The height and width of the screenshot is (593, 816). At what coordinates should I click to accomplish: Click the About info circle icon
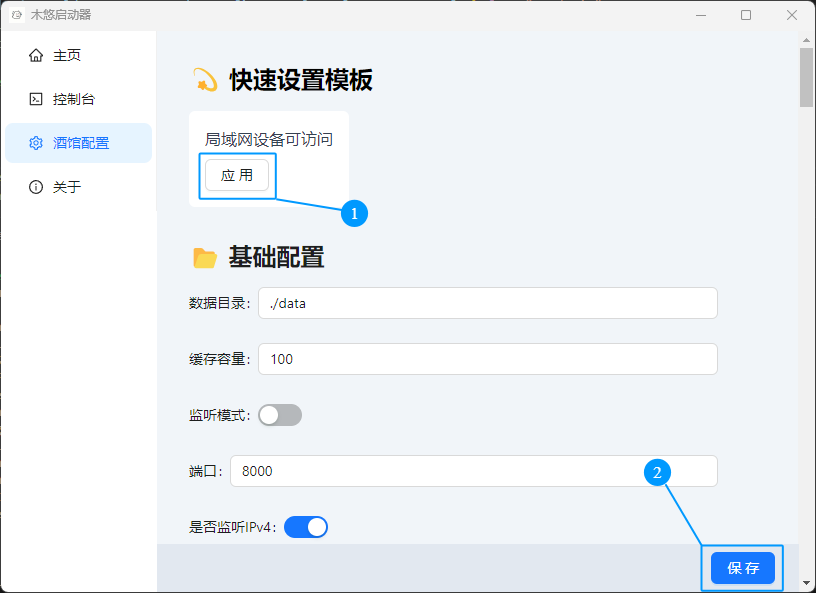point(36,187)
